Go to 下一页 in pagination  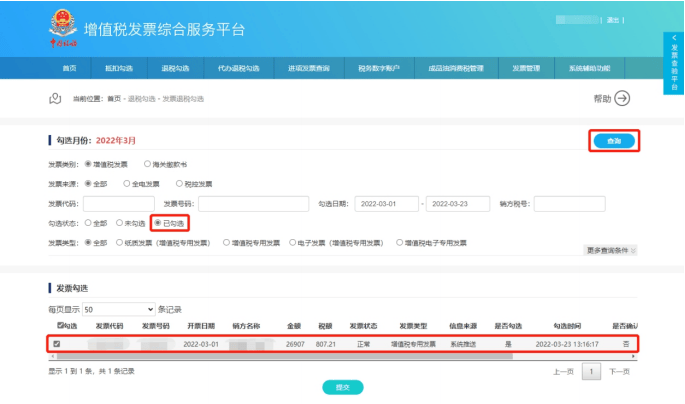coord(620,371)
